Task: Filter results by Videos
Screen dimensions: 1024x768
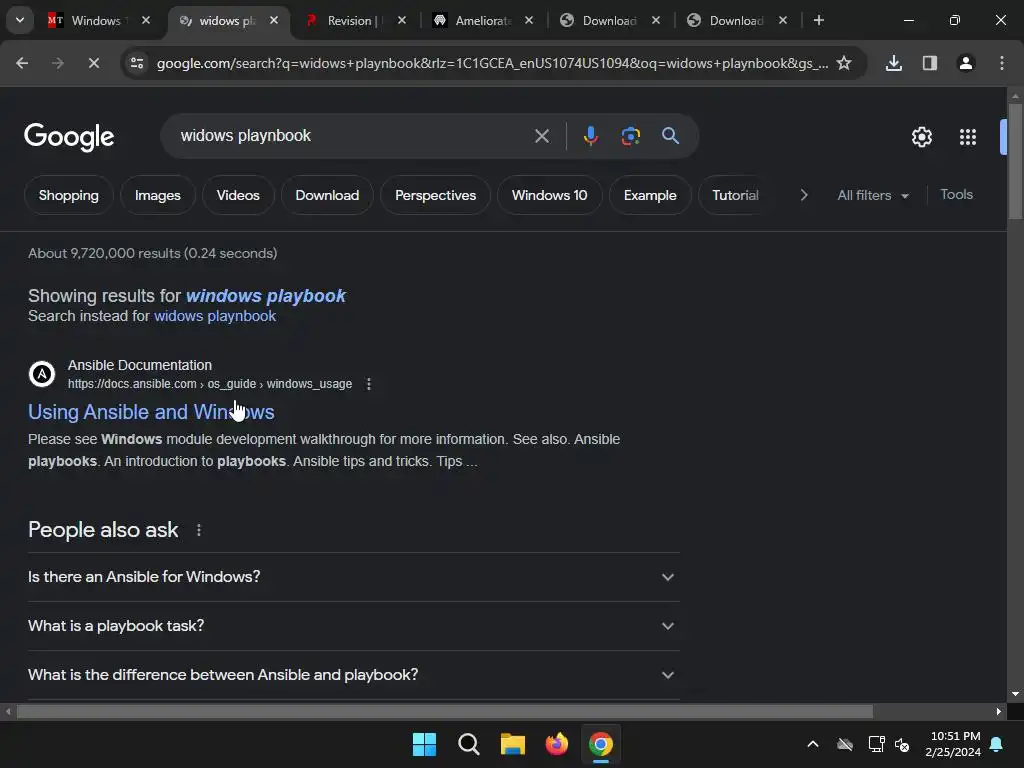Action: pyautogui.click(x=238, y=195)
